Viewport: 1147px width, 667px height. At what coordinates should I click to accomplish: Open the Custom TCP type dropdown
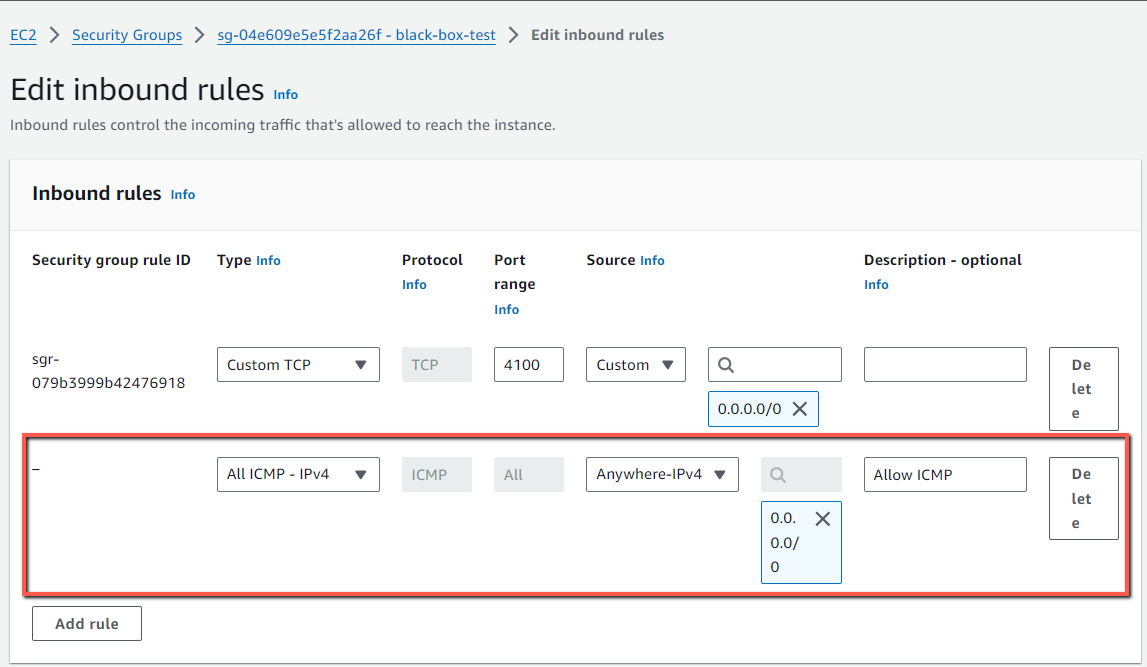(298, 364)
